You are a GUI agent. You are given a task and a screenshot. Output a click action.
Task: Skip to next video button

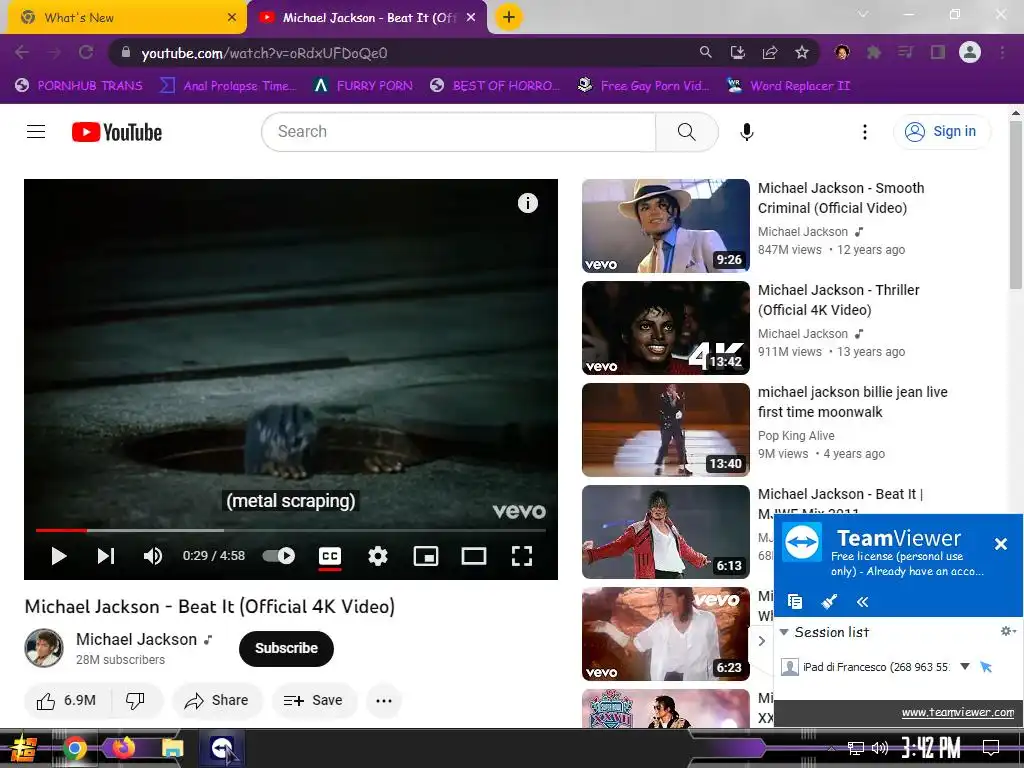(106, 556)
